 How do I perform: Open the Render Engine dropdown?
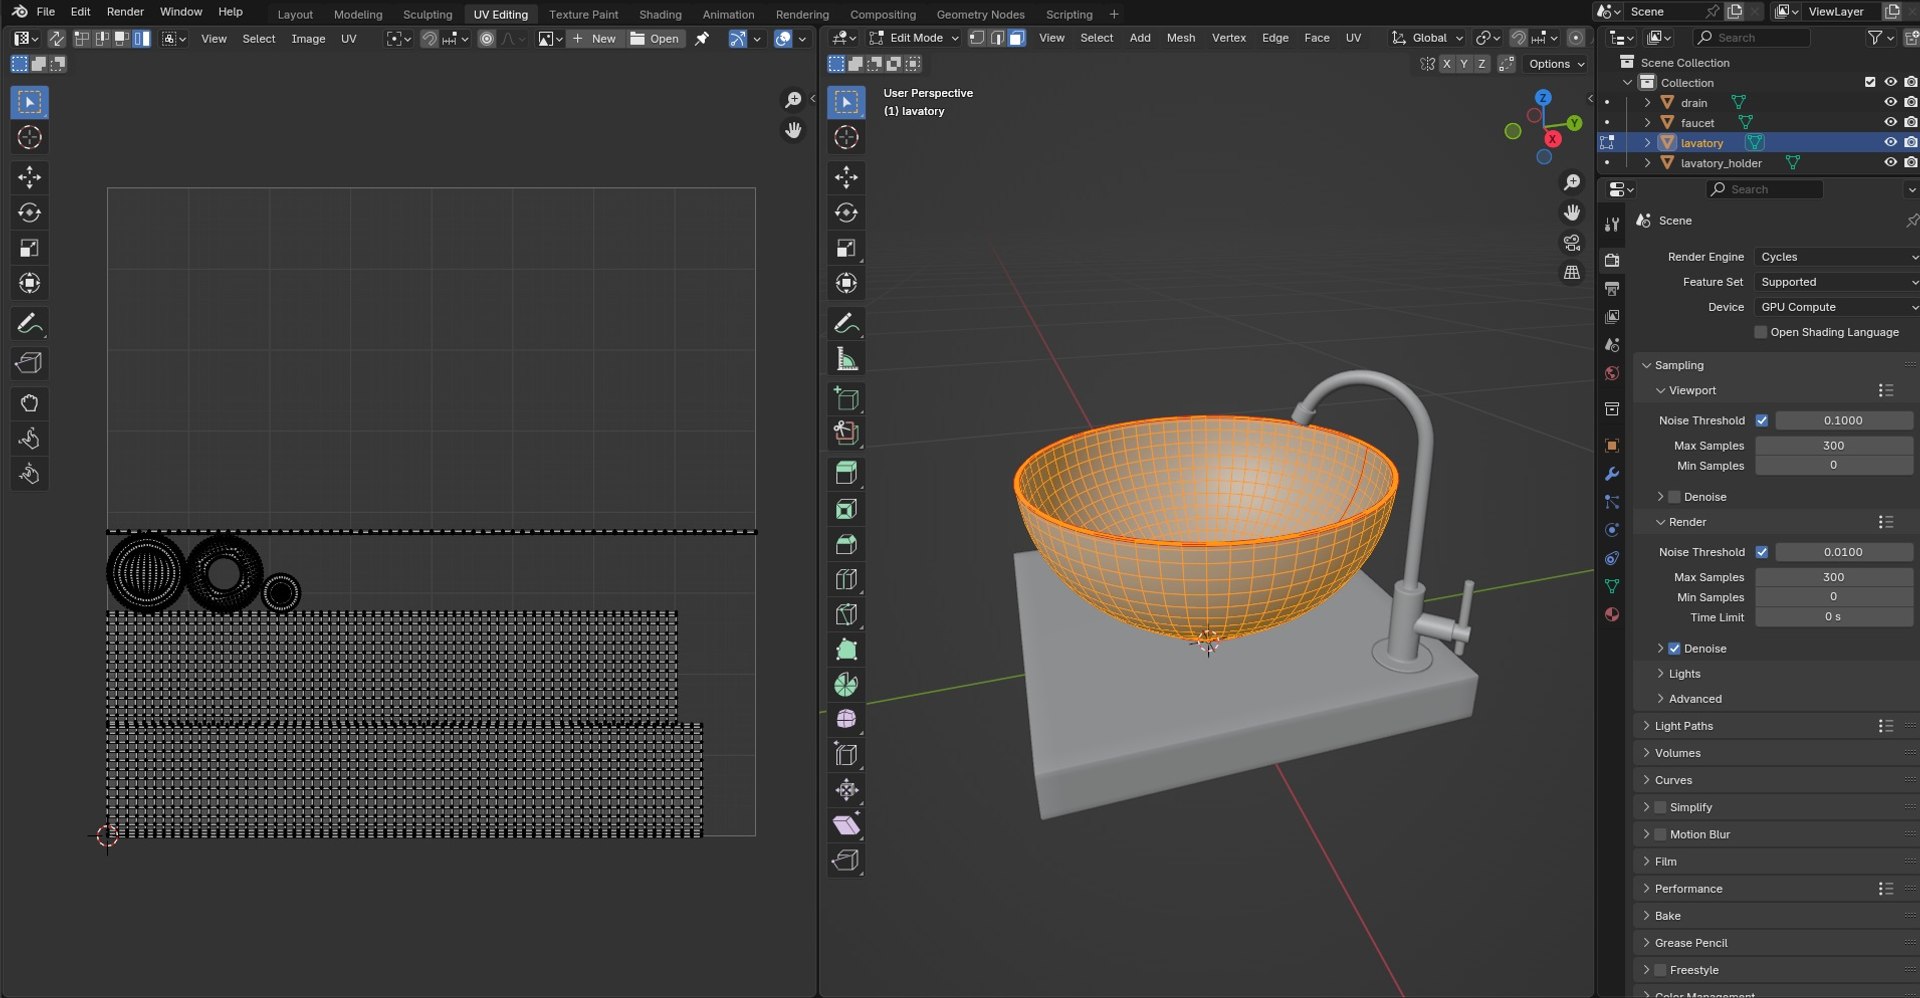point(1836,257)
